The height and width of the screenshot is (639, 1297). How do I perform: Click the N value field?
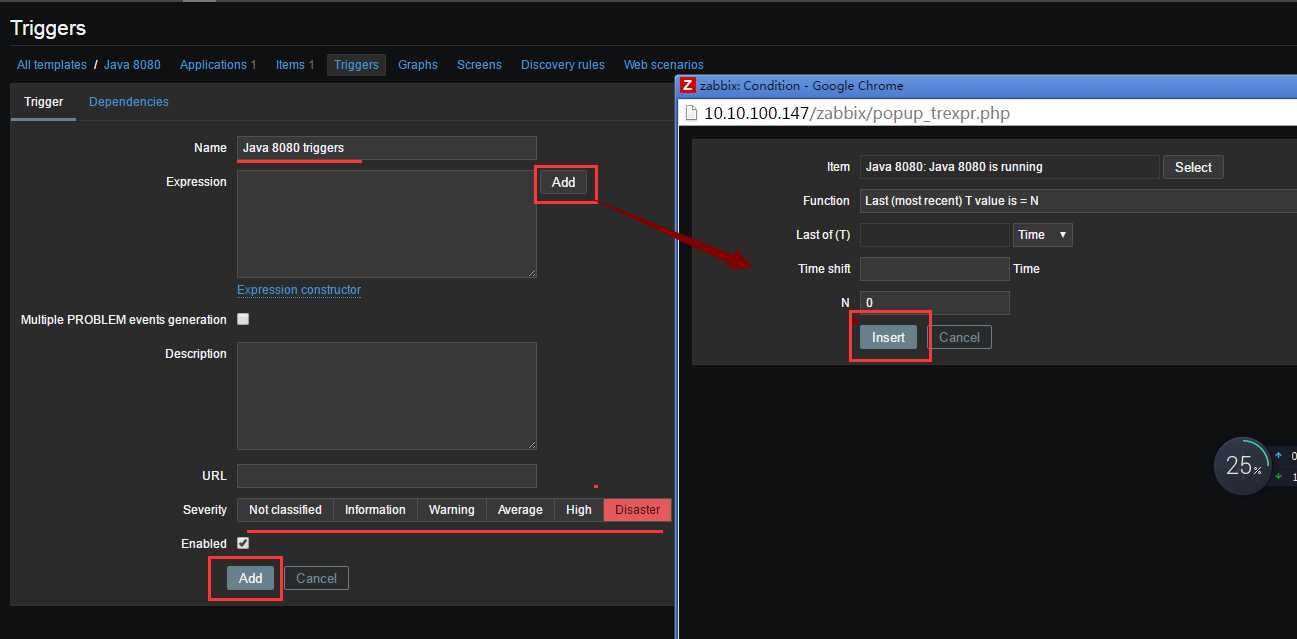(x=935, y=303)
